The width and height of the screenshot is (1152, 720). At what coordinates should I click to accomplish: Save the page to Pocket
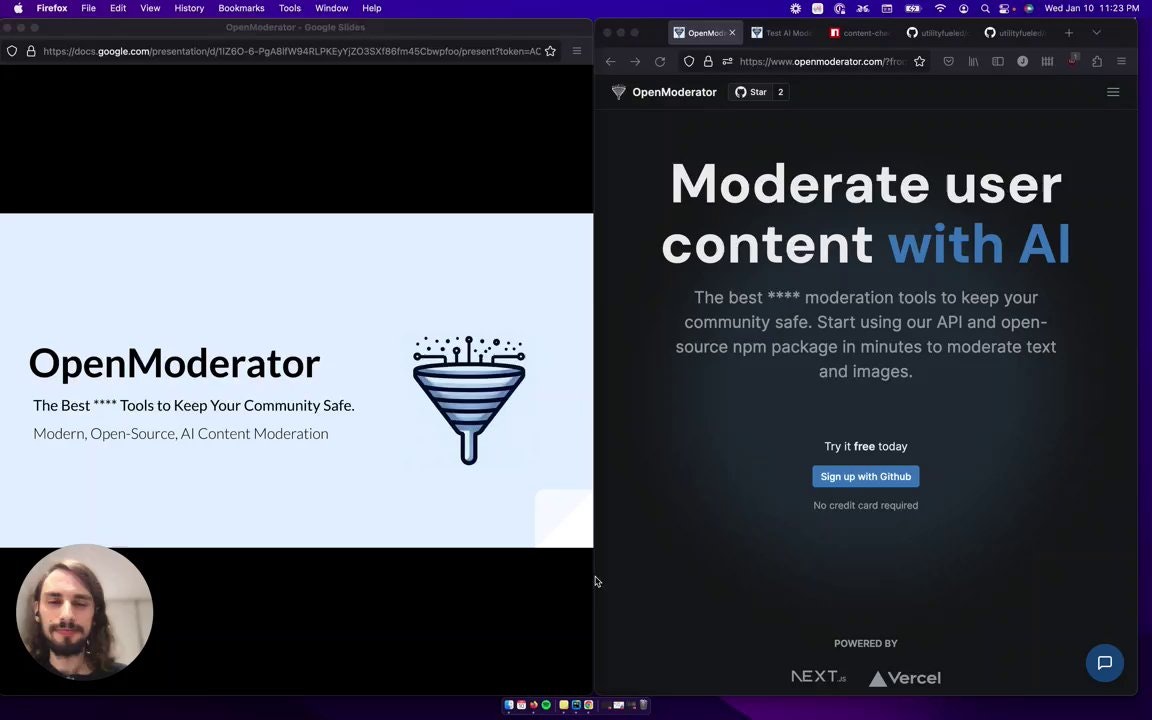(948, 61)
